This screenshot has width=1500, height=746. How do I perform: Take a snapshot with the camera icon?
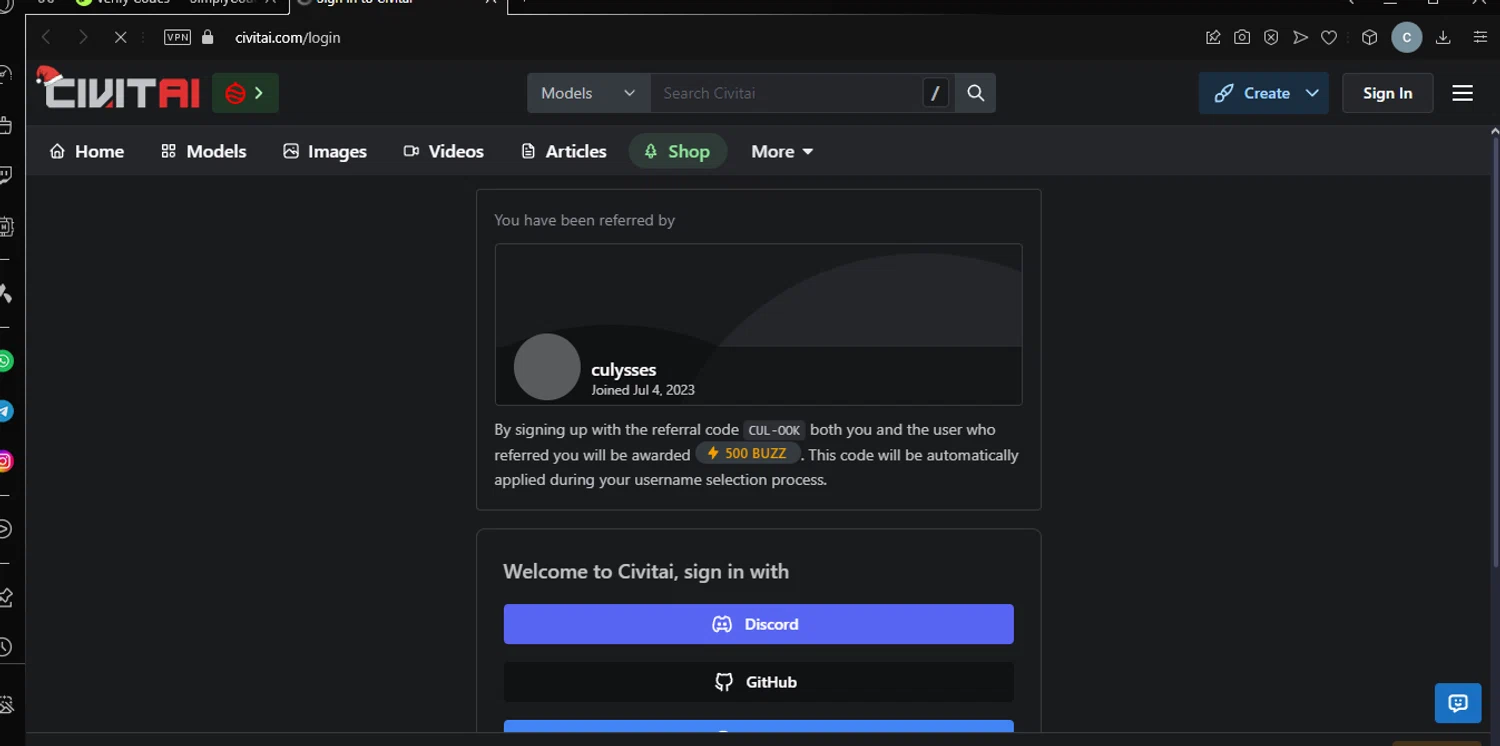(1242, 37)
